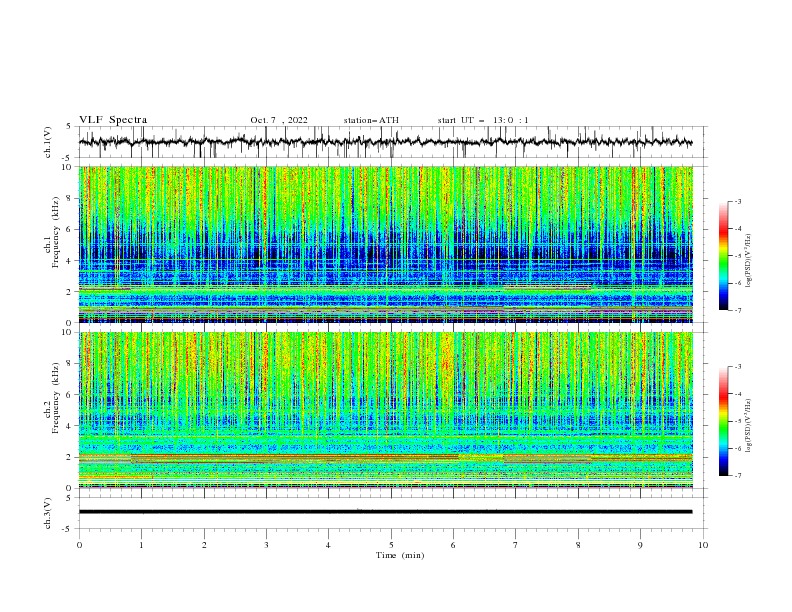Click the "-5" tick on ch.3(V) axis
Screen dimensions: 792x612
68,529
